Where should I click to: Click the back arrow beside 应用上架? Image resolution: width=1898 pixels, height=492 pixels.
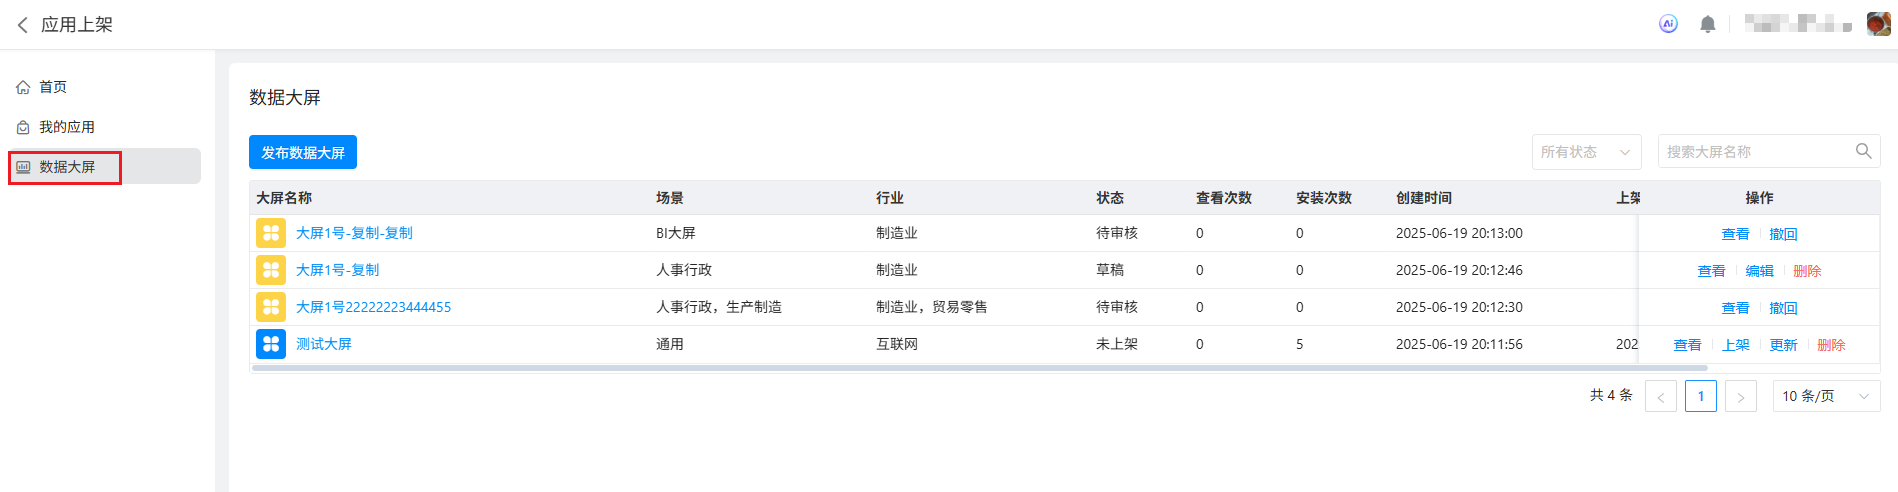pyautogui.click(x=22, y=25)
